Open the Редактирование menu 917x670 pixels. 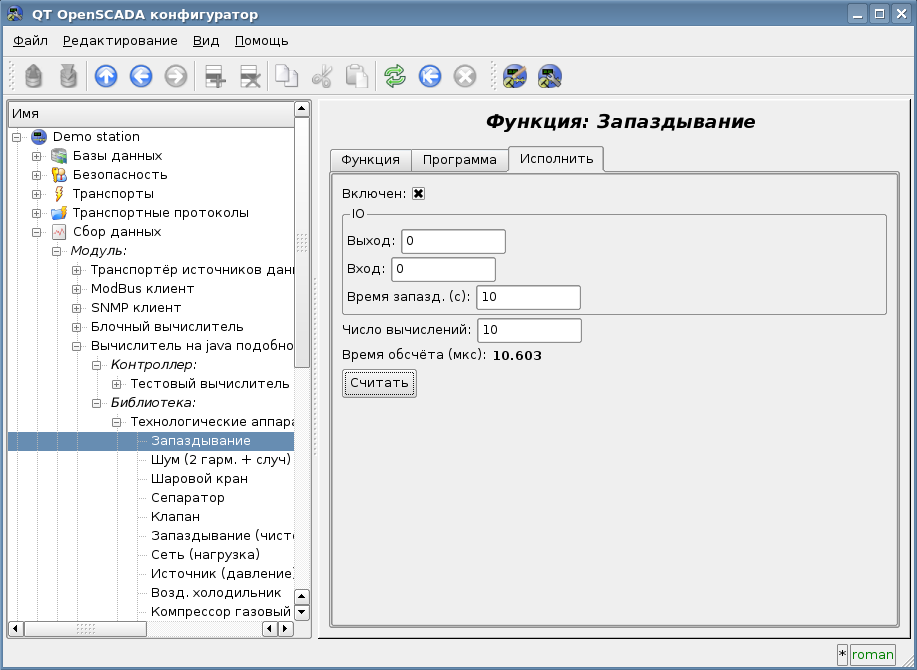[x=120, y=41]
